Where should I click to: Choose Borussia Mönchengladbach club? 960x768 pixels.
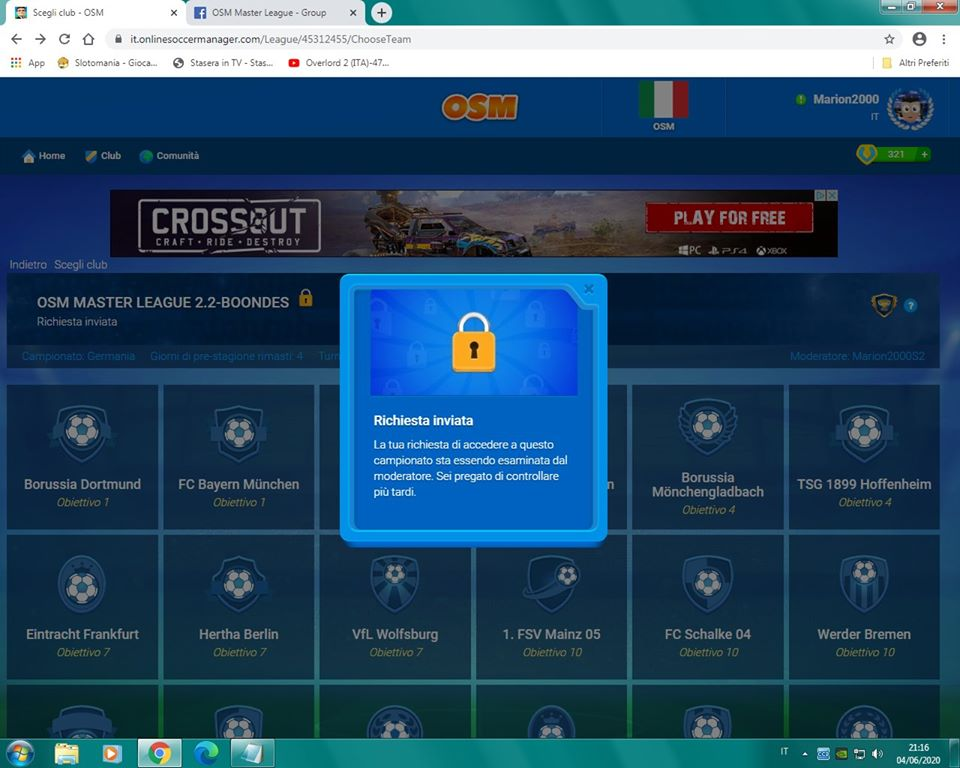708,457
